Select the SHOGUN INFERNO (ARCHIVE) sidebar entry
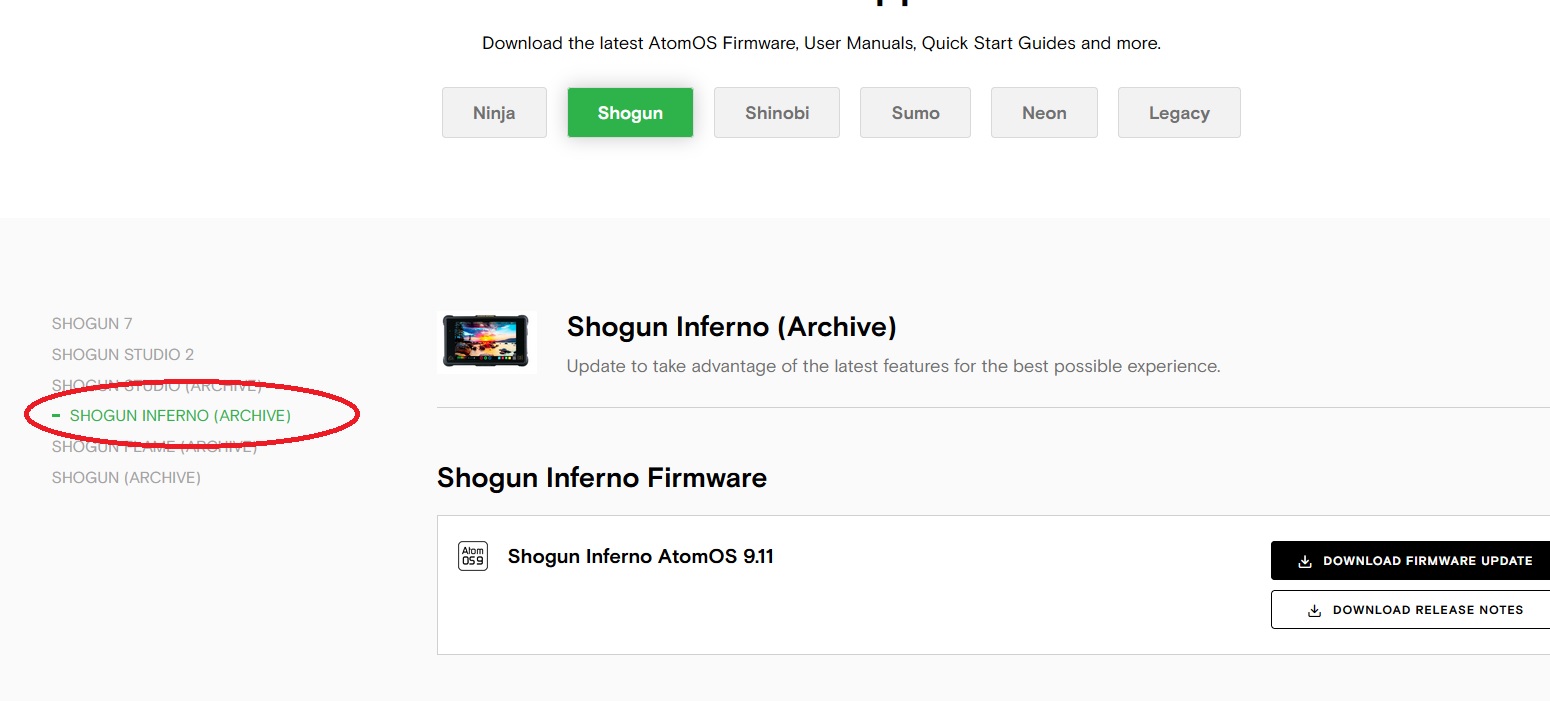Image resolution: width=1550 pixels, height=701 pixels. point(179,415)
